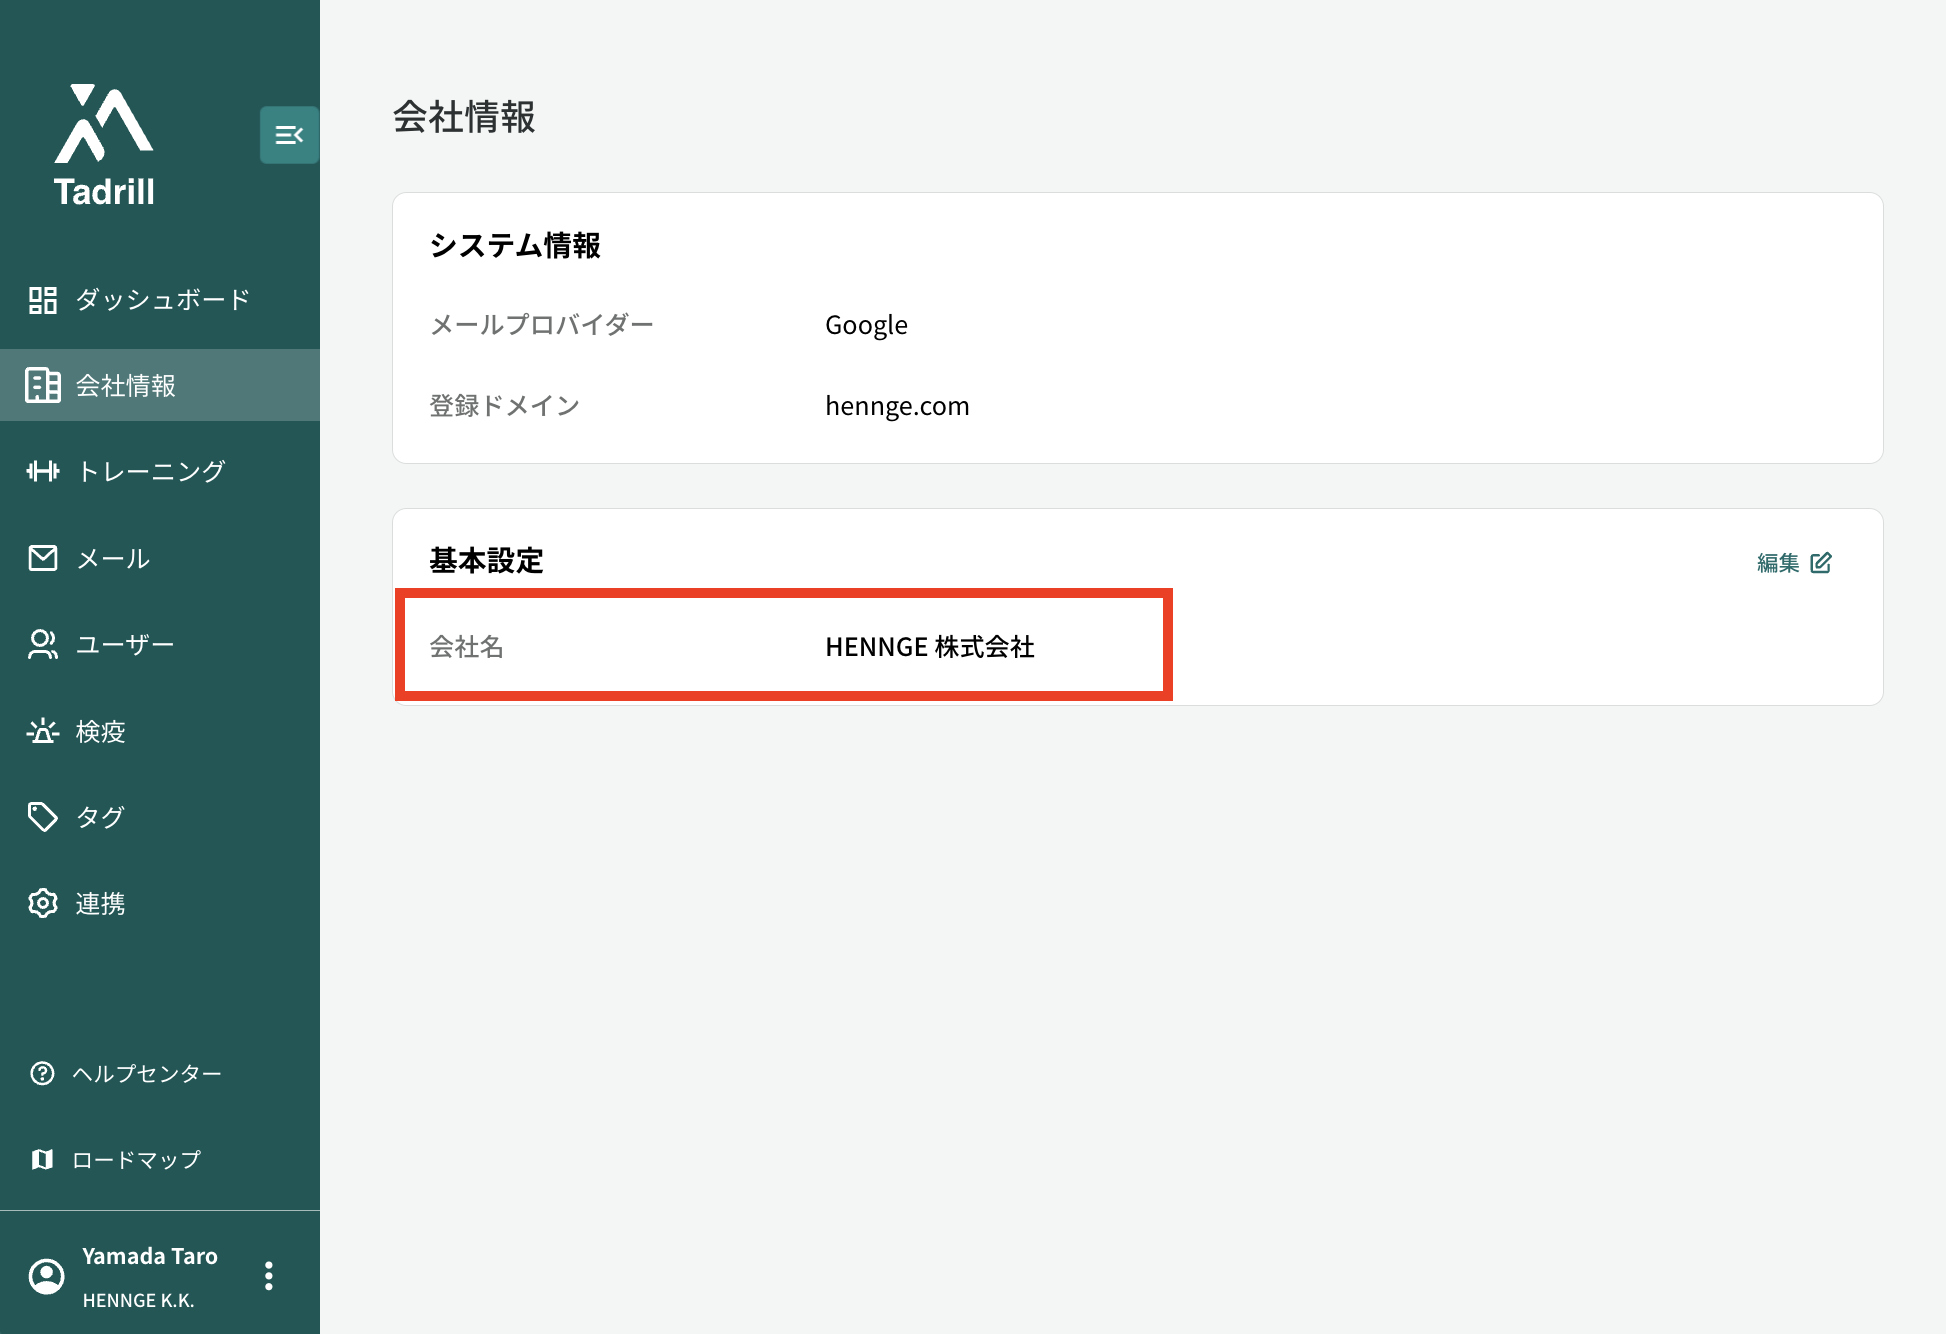Click the edit pencil icon
Image resolution: width=1946 pixels, height=1334 pixels.
click(x=1821, y=563)
